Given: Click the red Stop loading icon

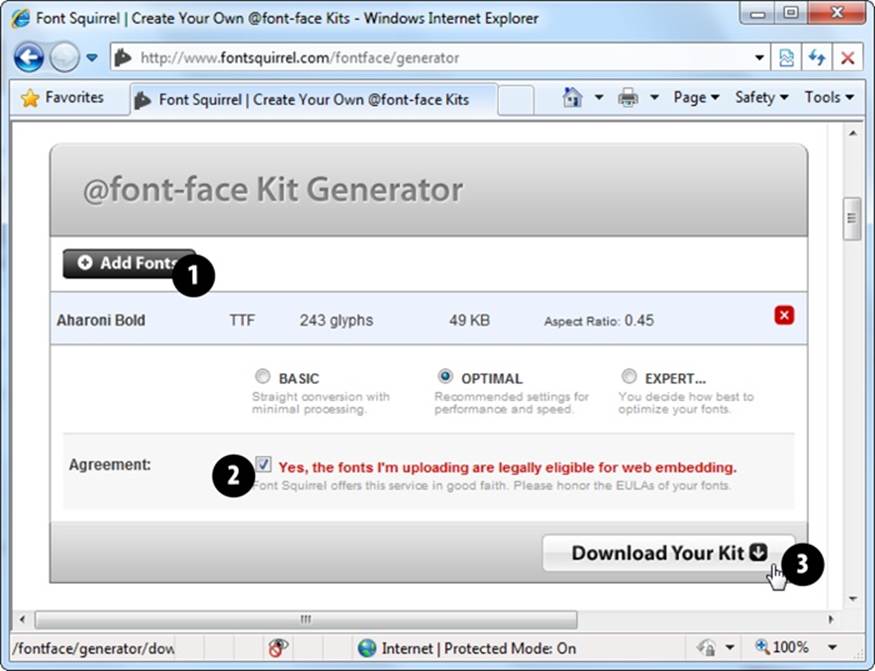Looking at the screenshot, I should tap(847, 57).
